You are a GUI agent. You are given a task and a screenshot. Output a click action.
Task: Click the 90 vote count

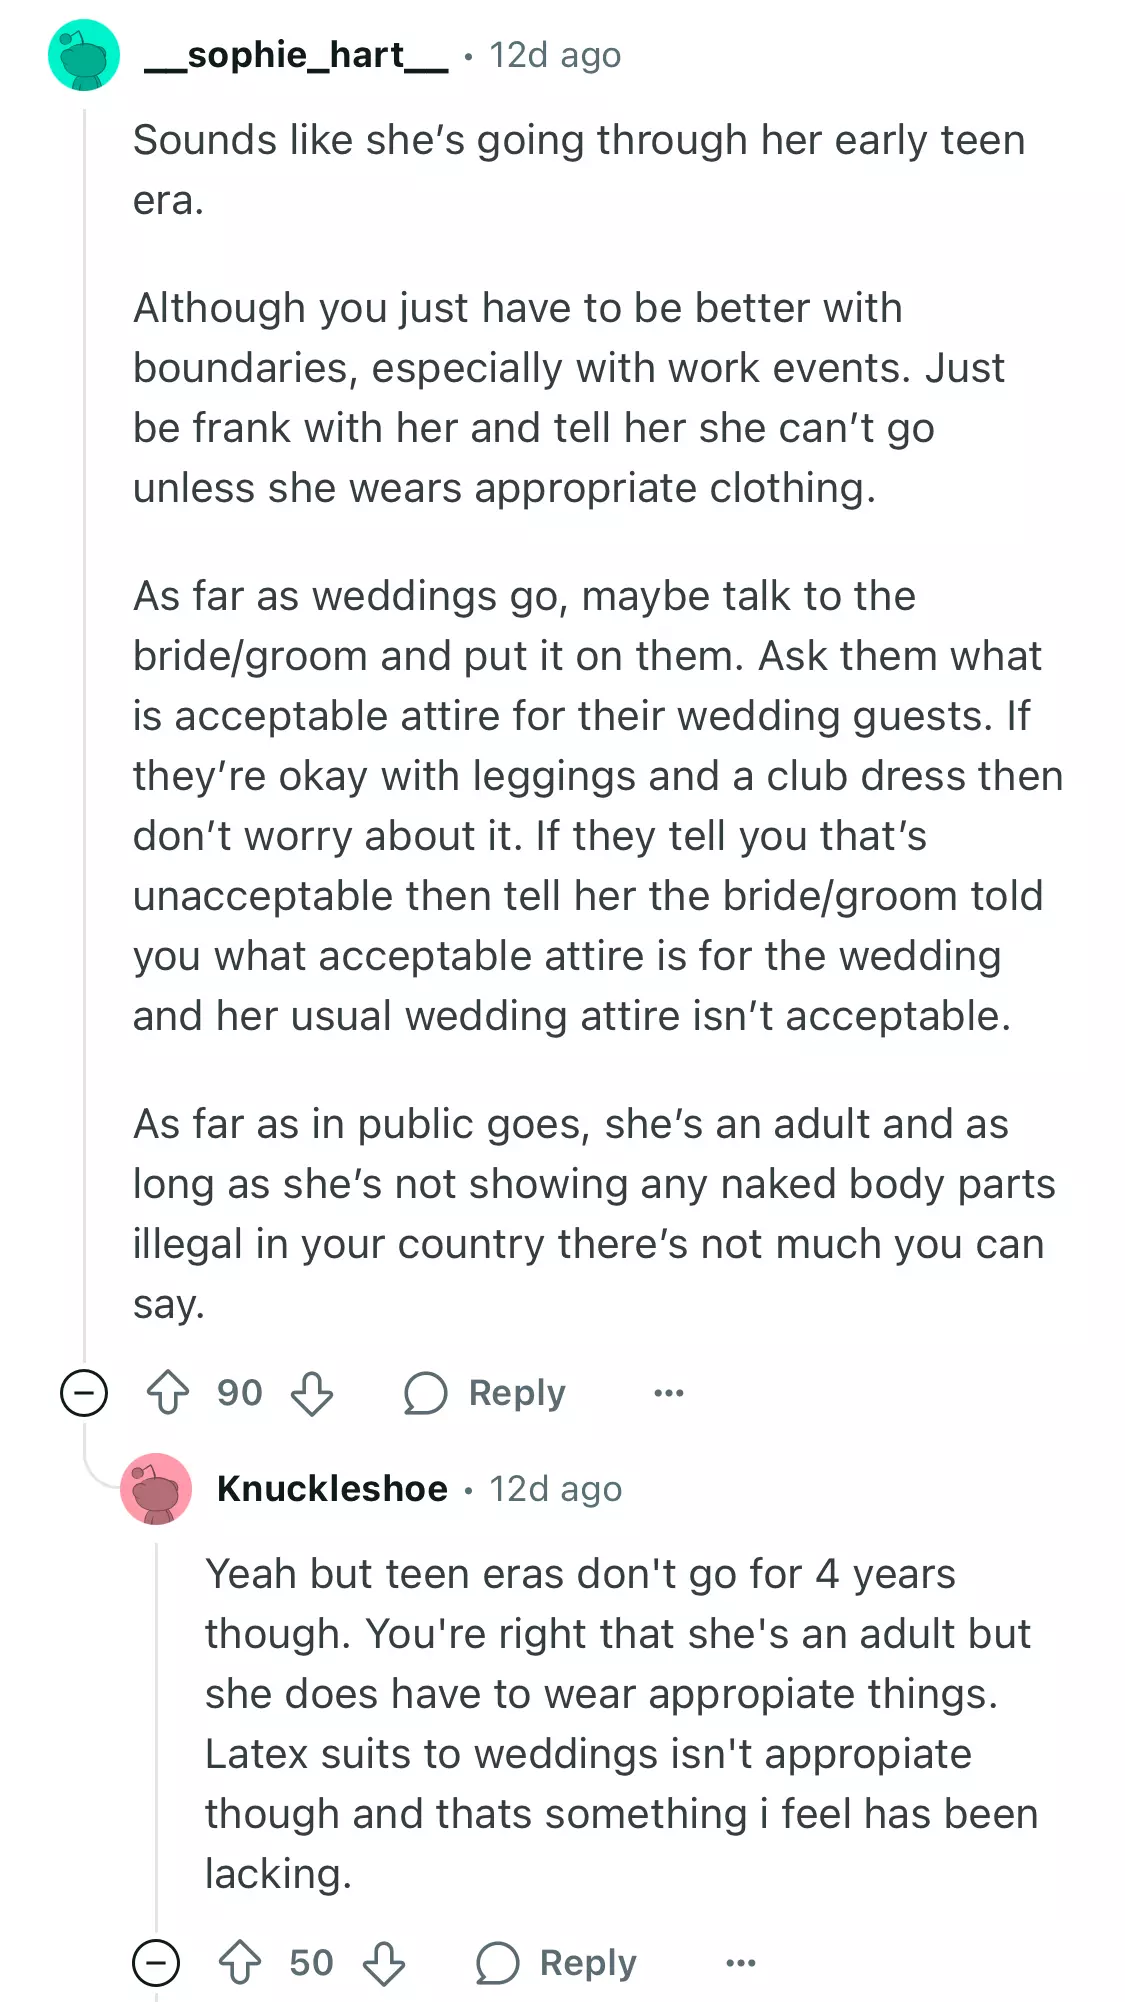pos(240,1392)
